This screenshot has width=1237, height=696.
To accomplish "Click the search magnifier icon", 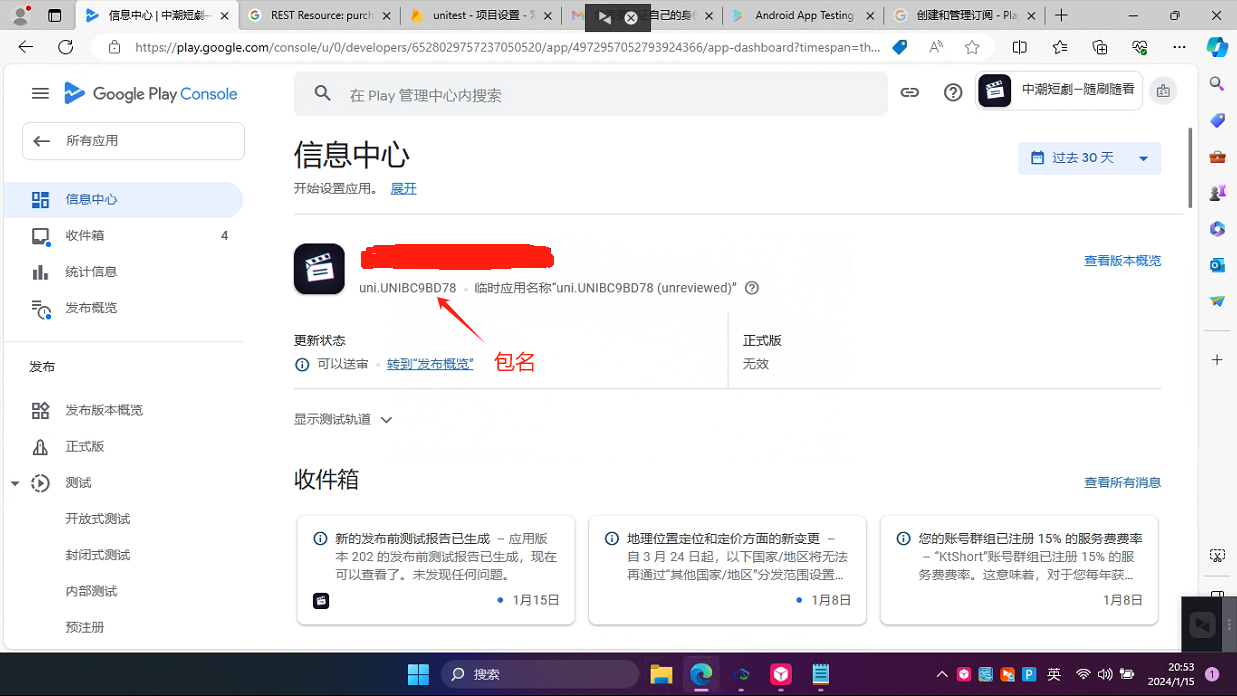I will point(322,94).
